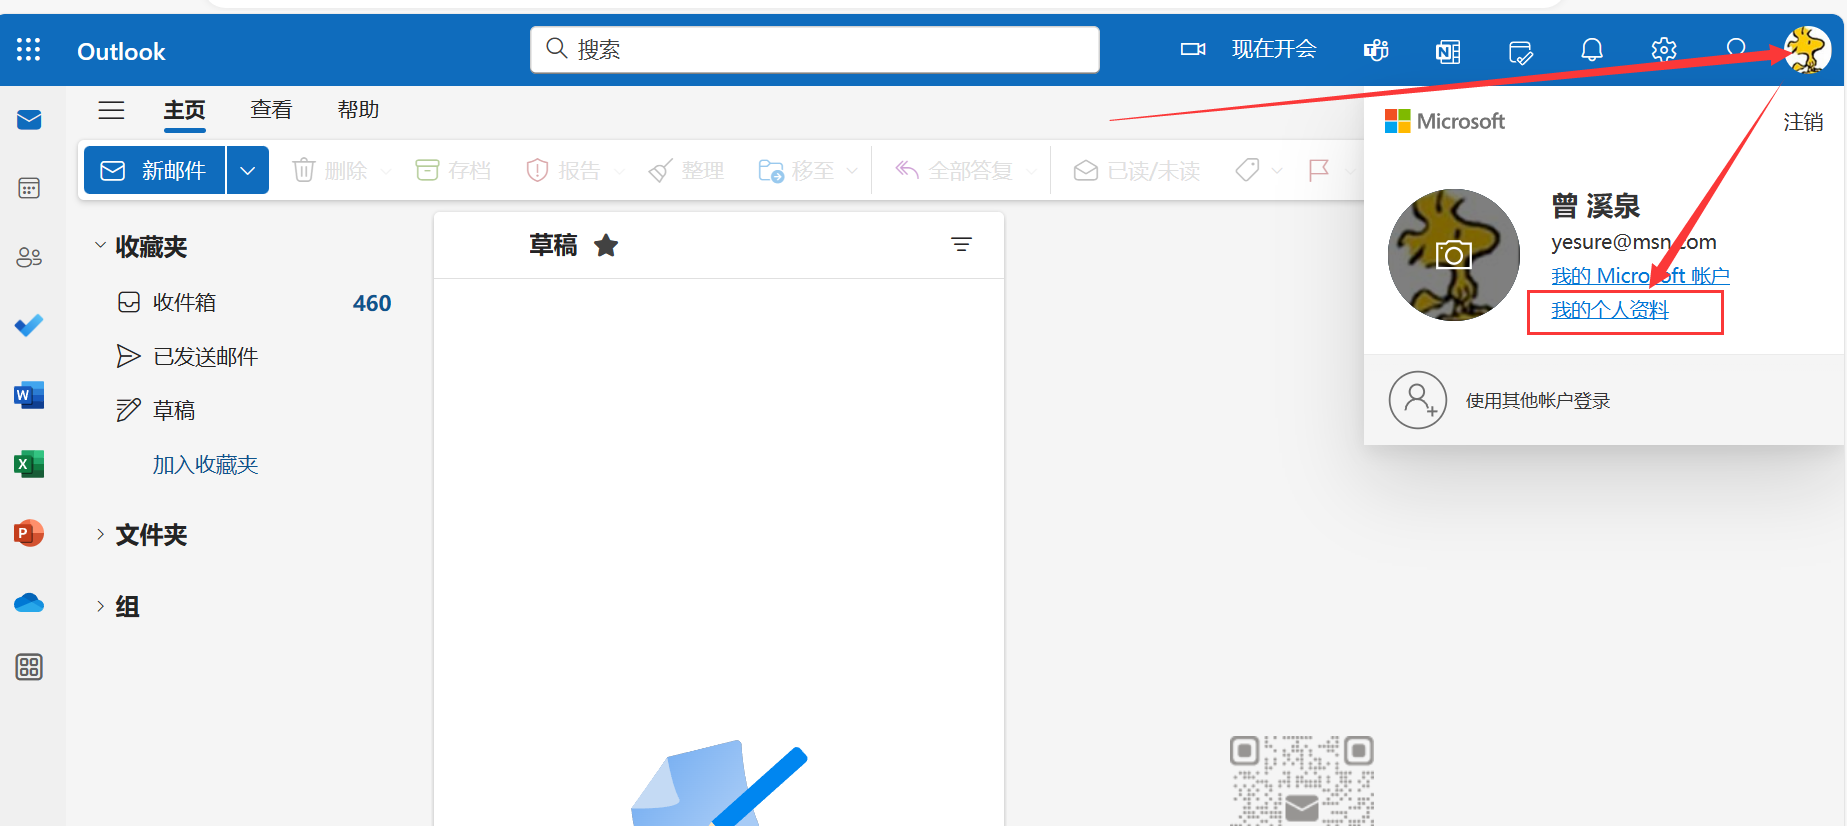Click the 搜索 search box
The height and width of the screenshot is (826, 1847).
pos(815,50)
